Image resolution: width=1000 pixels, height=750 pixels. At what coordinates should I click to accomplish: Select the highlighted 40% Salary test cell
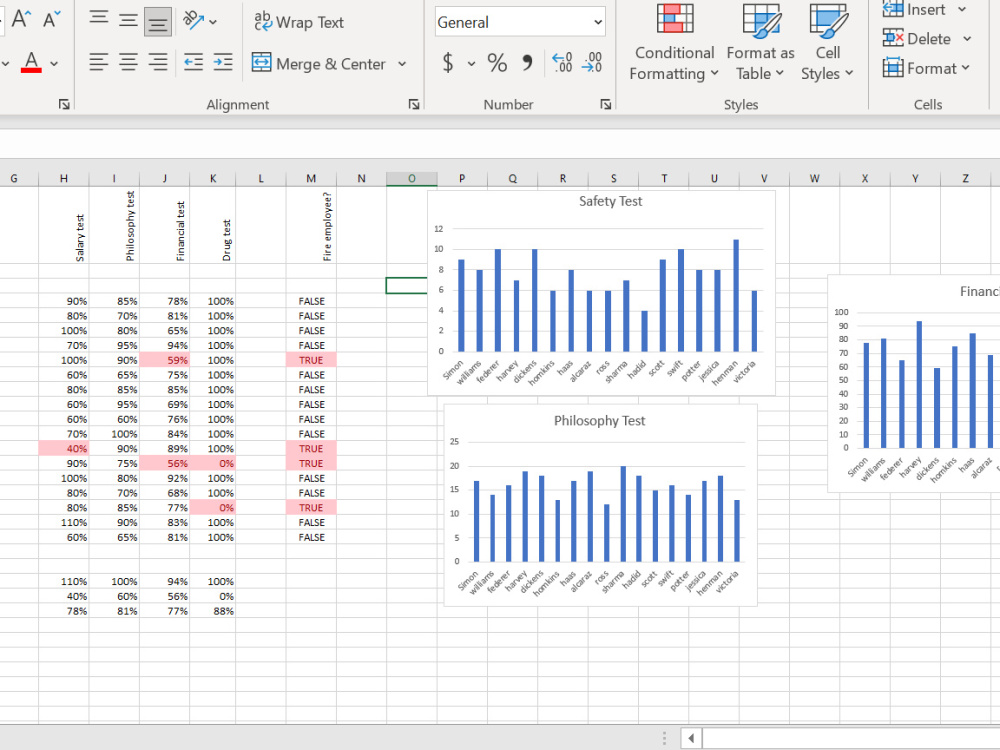point(64,449)
